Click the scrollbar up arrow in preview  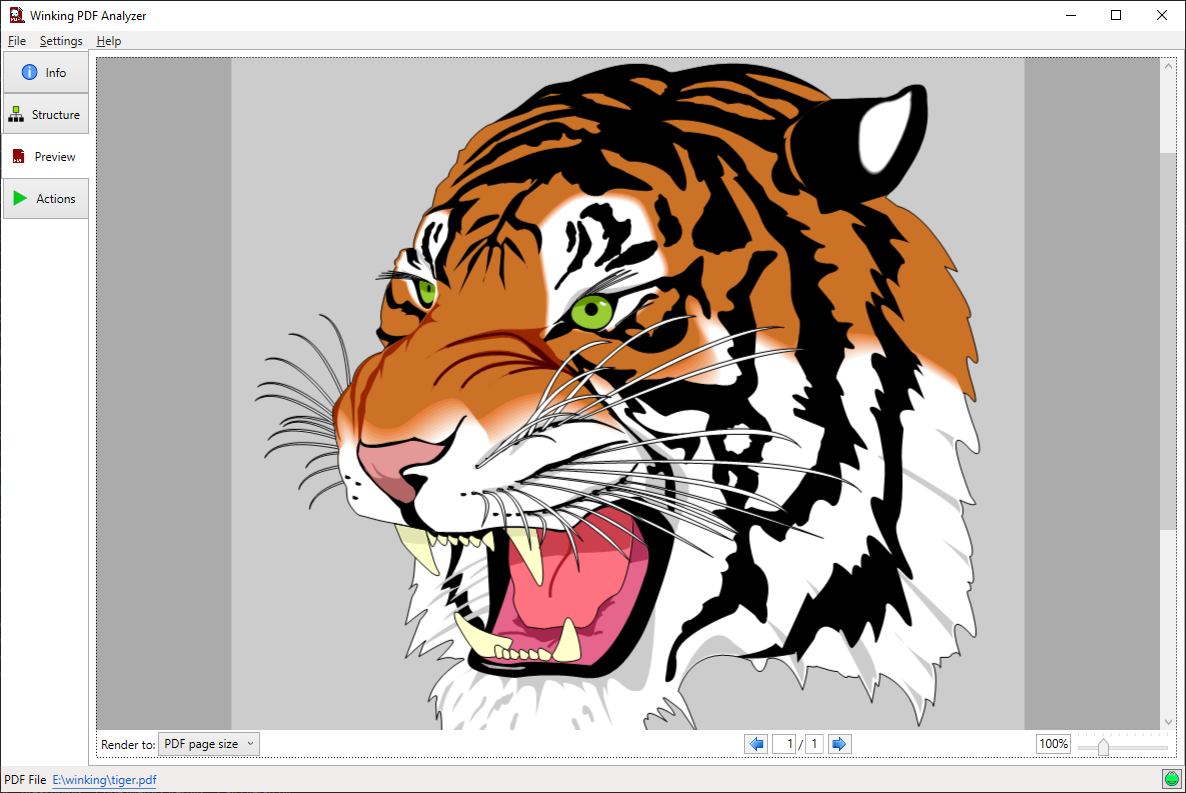(x=1168, y=66)
